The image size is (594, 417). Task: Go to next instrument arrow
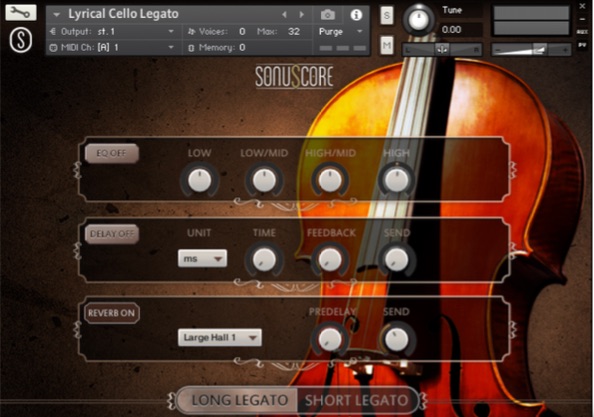[302, 15]
